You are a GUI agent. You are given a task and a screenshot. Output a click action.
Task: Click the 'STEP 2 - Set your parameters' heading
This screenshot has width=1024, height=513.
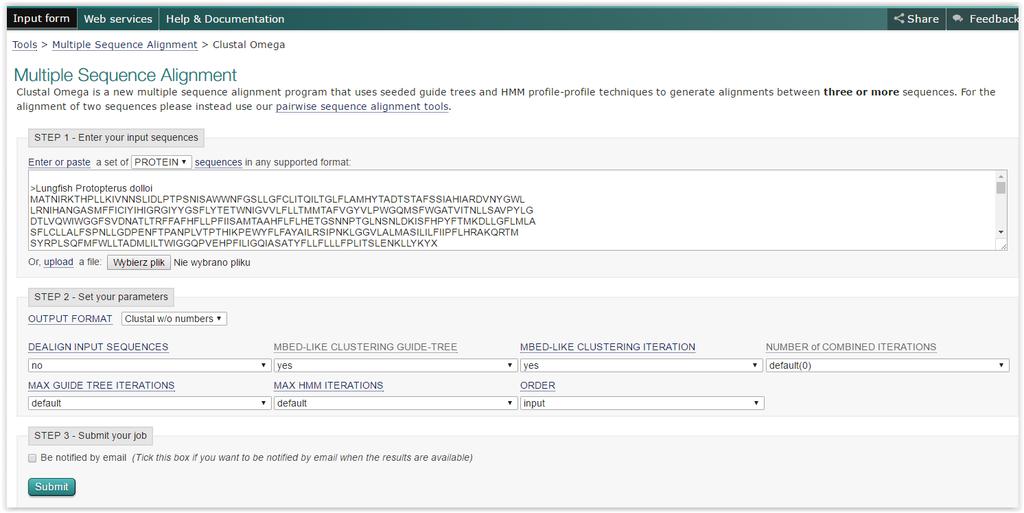pyautogui.click(x=101, y=296)
